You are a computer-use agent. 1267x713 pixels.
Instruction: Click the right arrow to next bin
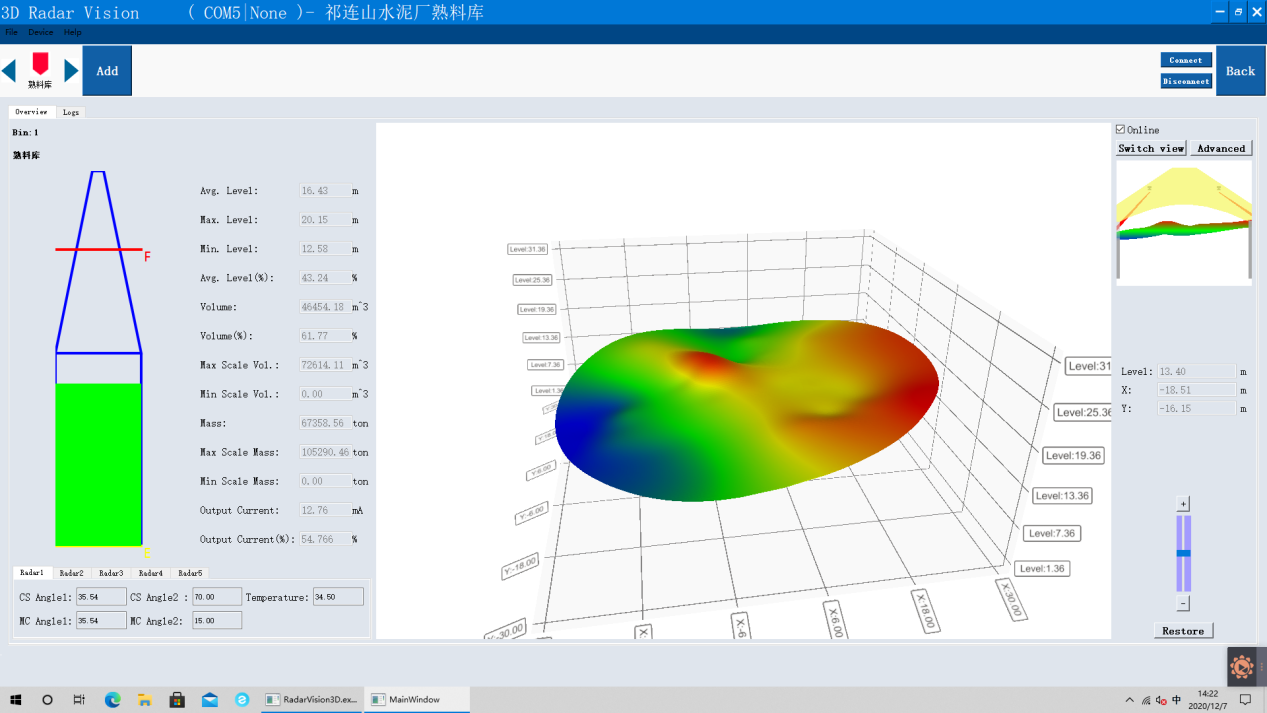coord(71,71)
